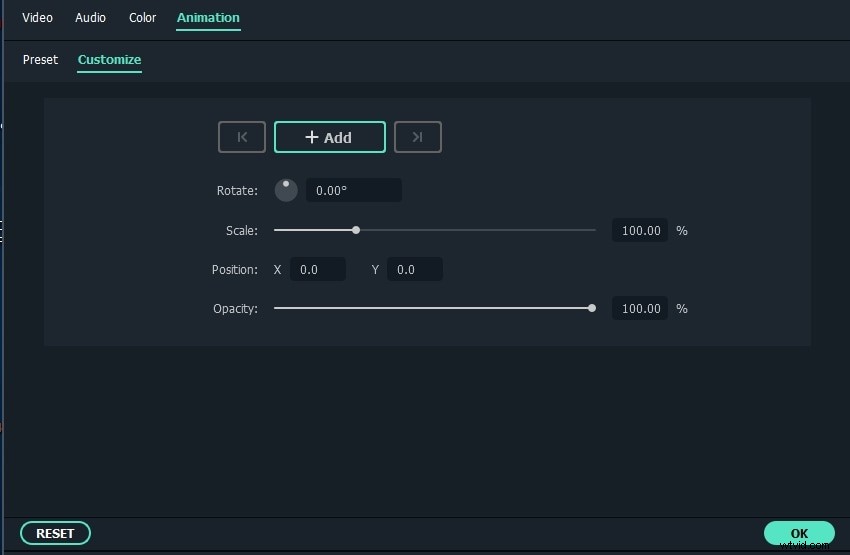Click the Rotate label
This screenshot has width=850, height=555.
tap(237, 191)
